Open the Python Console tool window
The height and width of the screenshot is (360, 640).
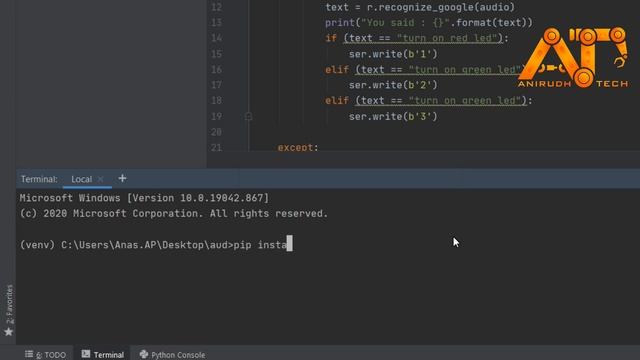(x=172, y=355)
